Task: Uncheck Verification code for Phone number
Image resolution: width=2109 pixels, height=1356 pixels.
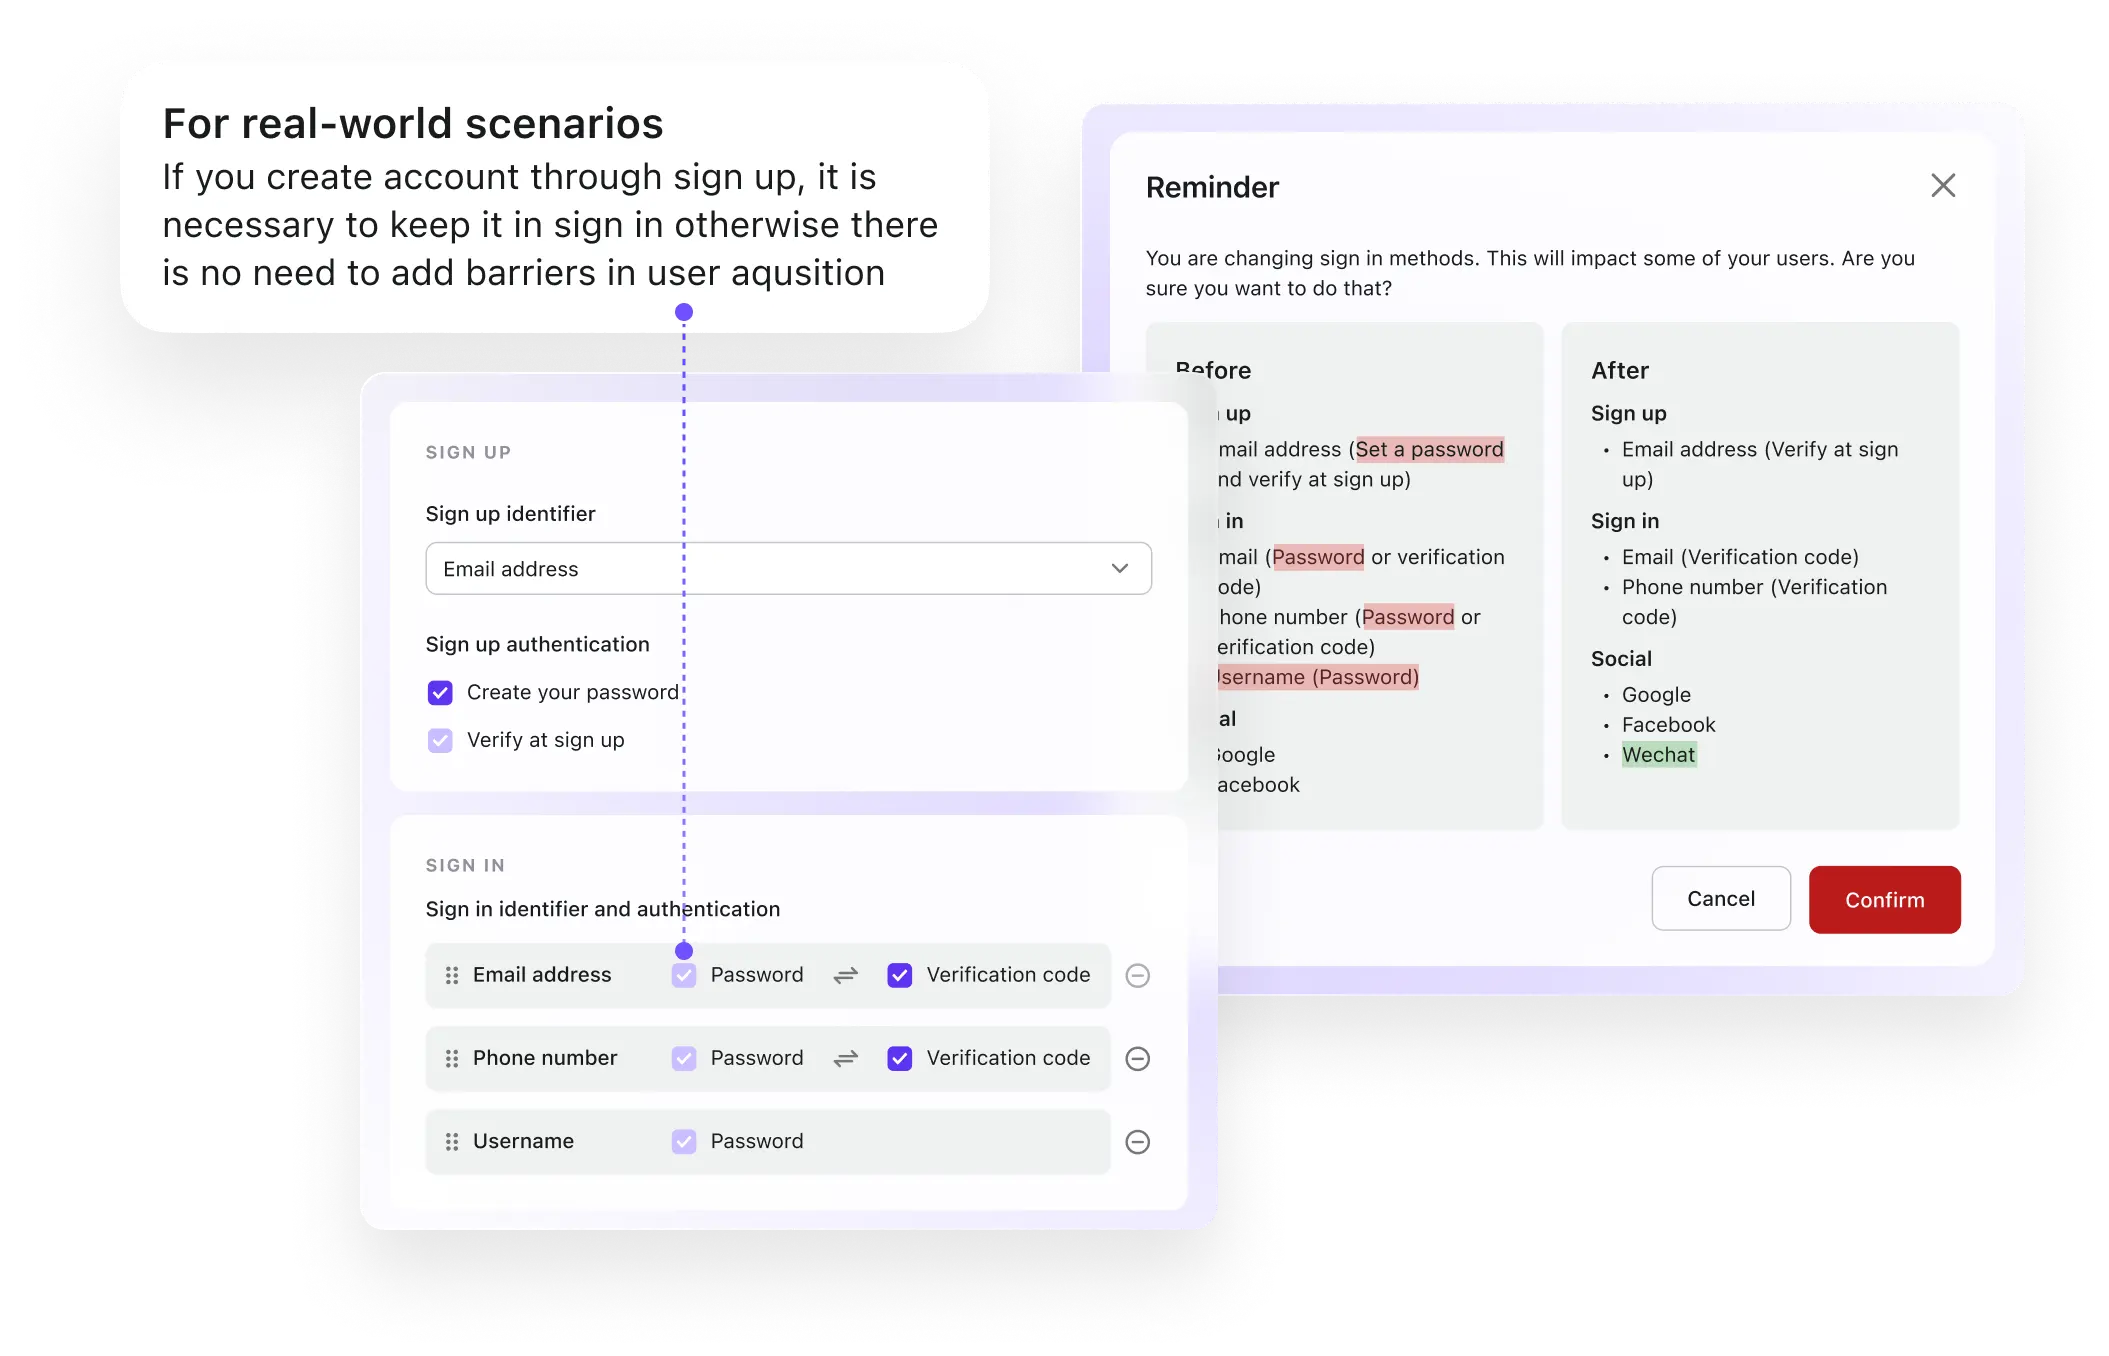Action: pyautogui.click(x=899, y=1058)
